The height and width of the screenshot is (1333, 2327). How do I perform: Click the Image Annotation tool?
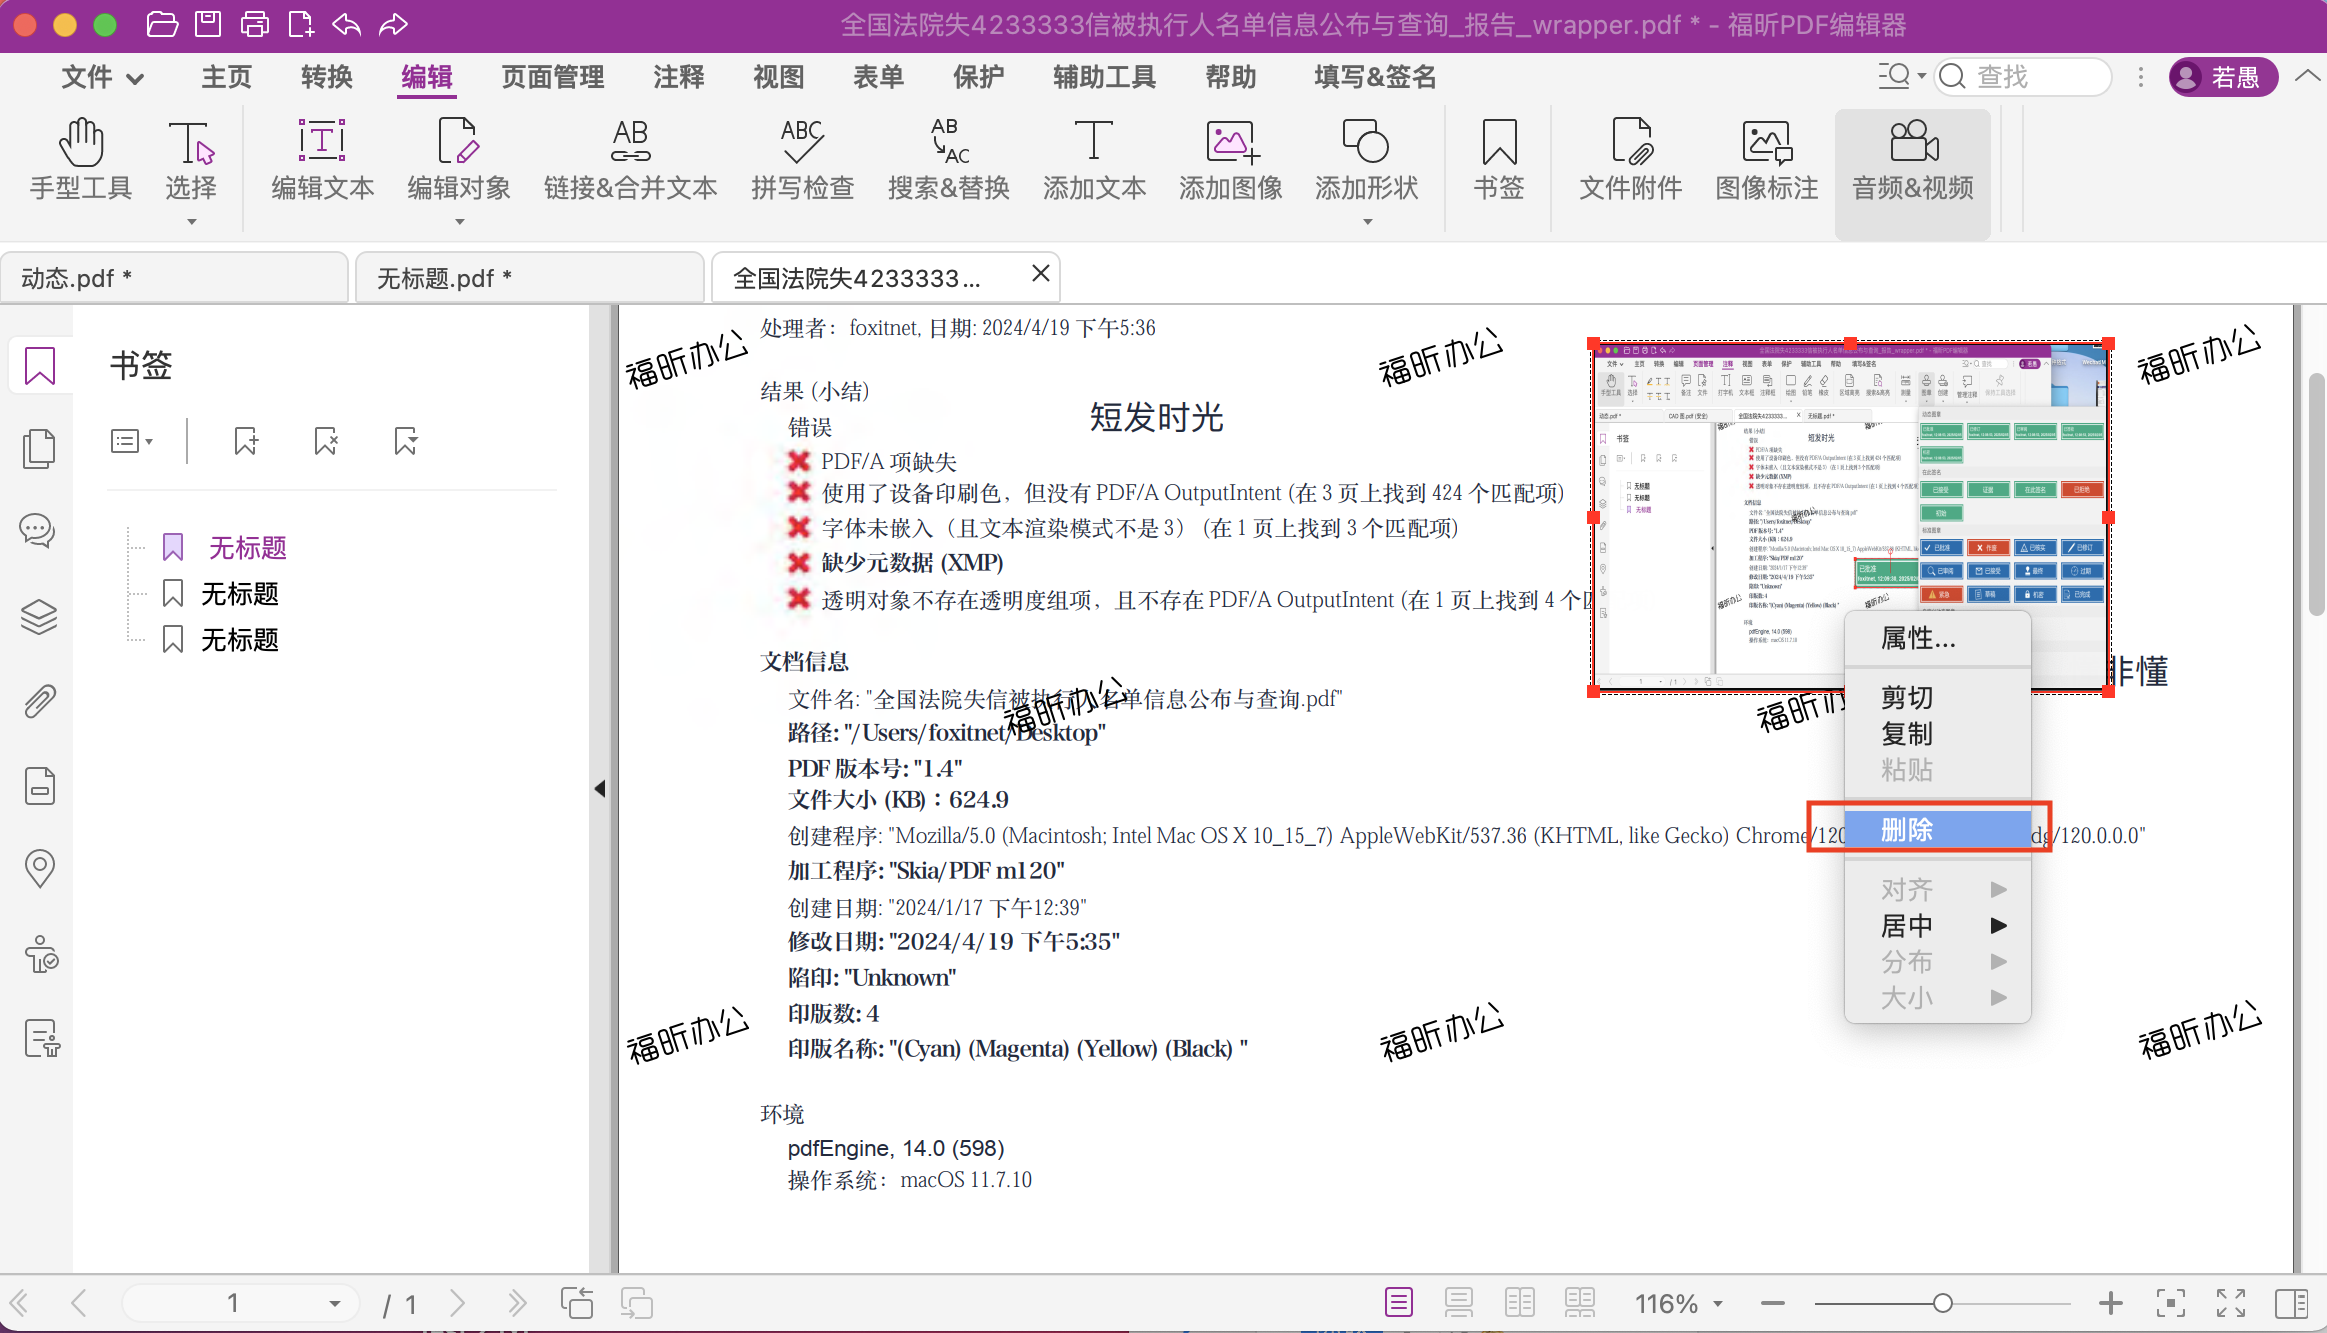coord(1766,160)
